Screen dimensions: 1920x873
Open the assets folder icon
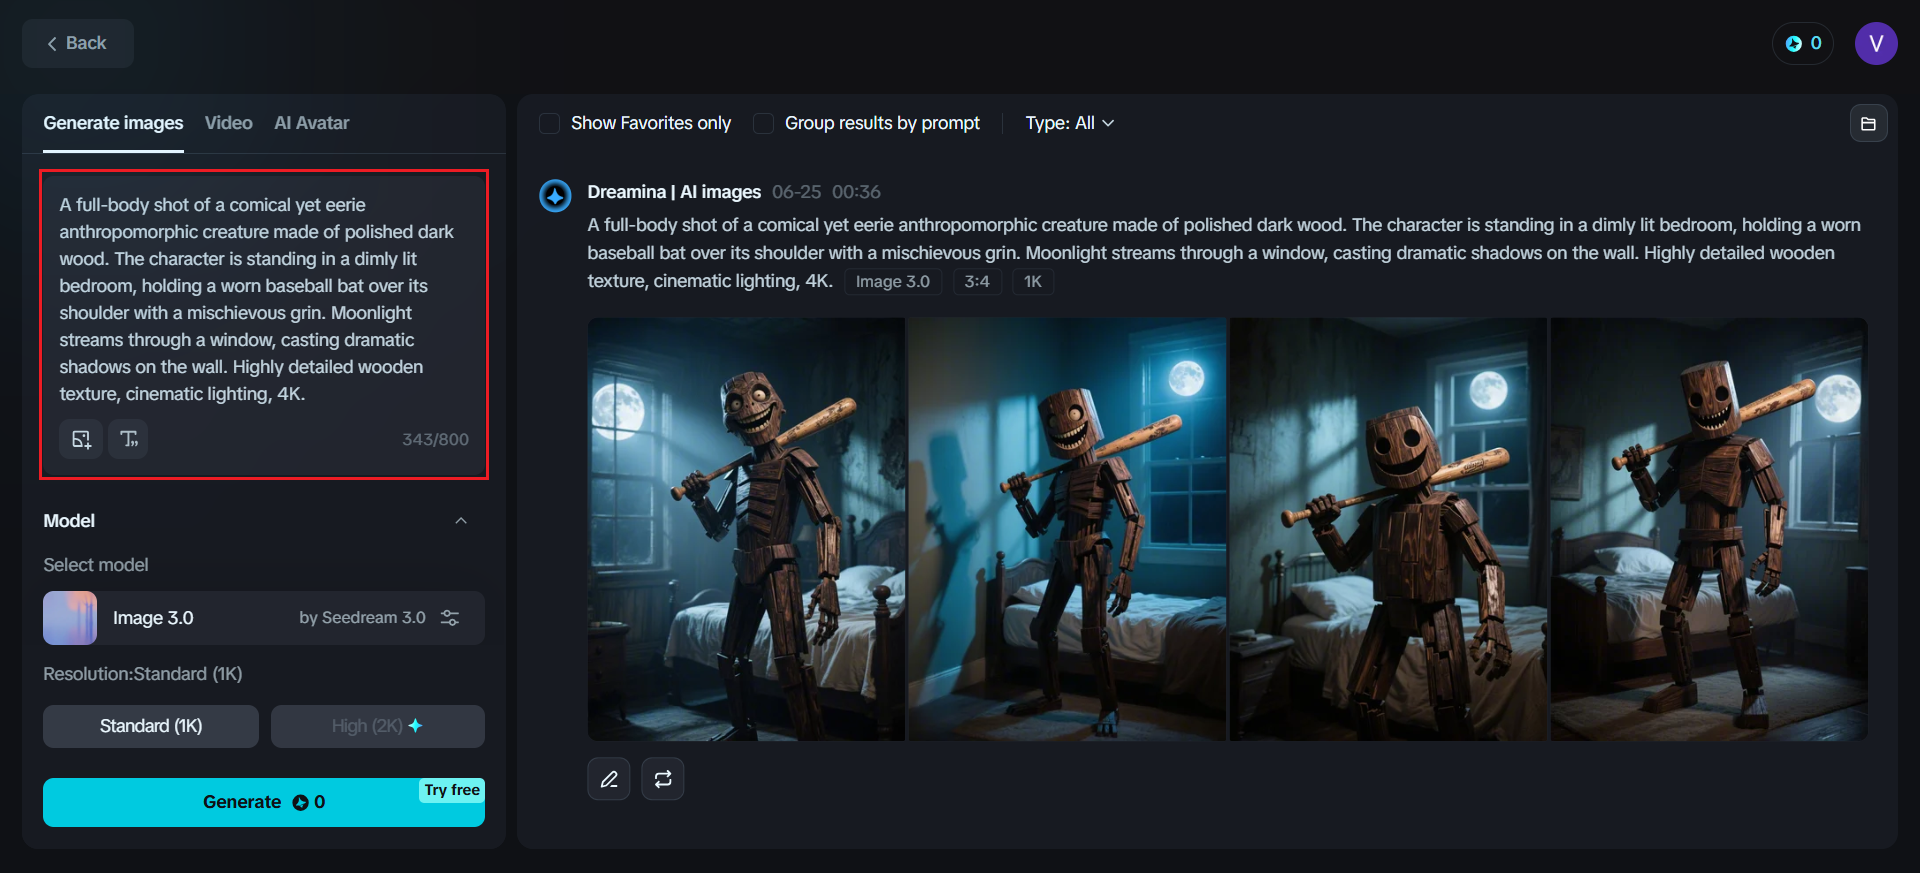pos(1868,124)
